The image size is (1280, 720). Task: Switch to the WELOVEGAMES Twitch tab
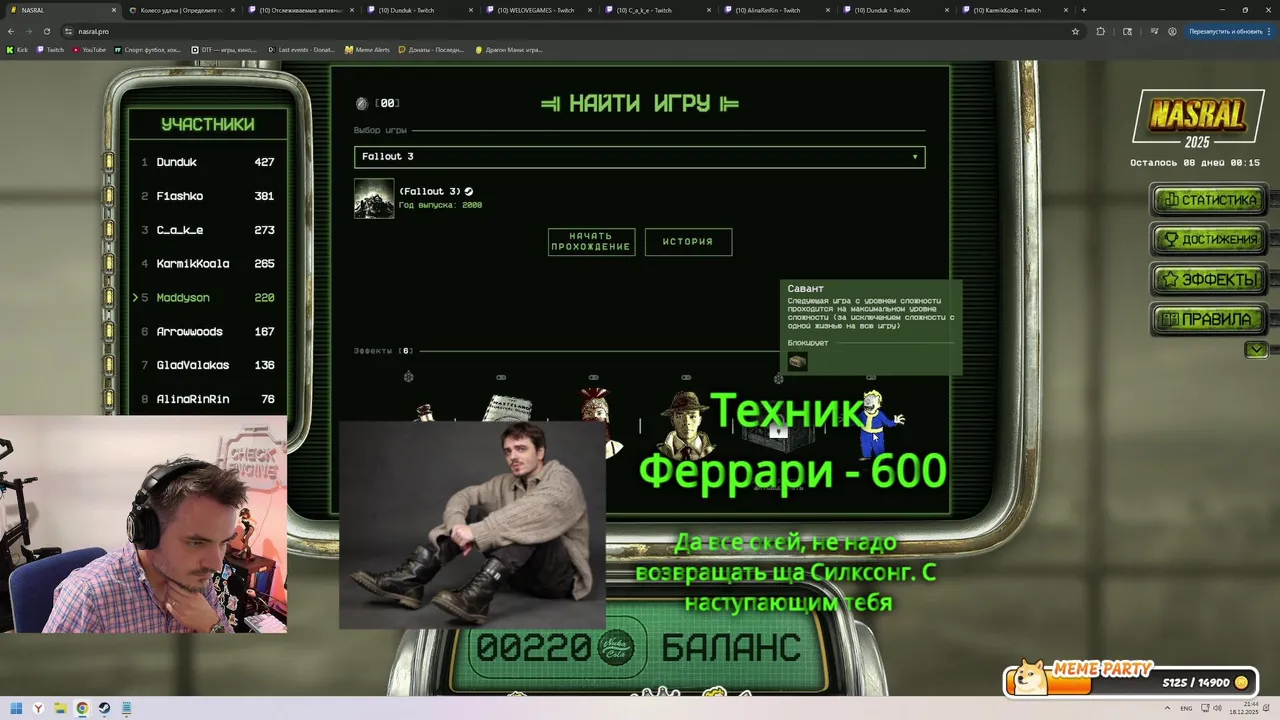pos(538,10)
